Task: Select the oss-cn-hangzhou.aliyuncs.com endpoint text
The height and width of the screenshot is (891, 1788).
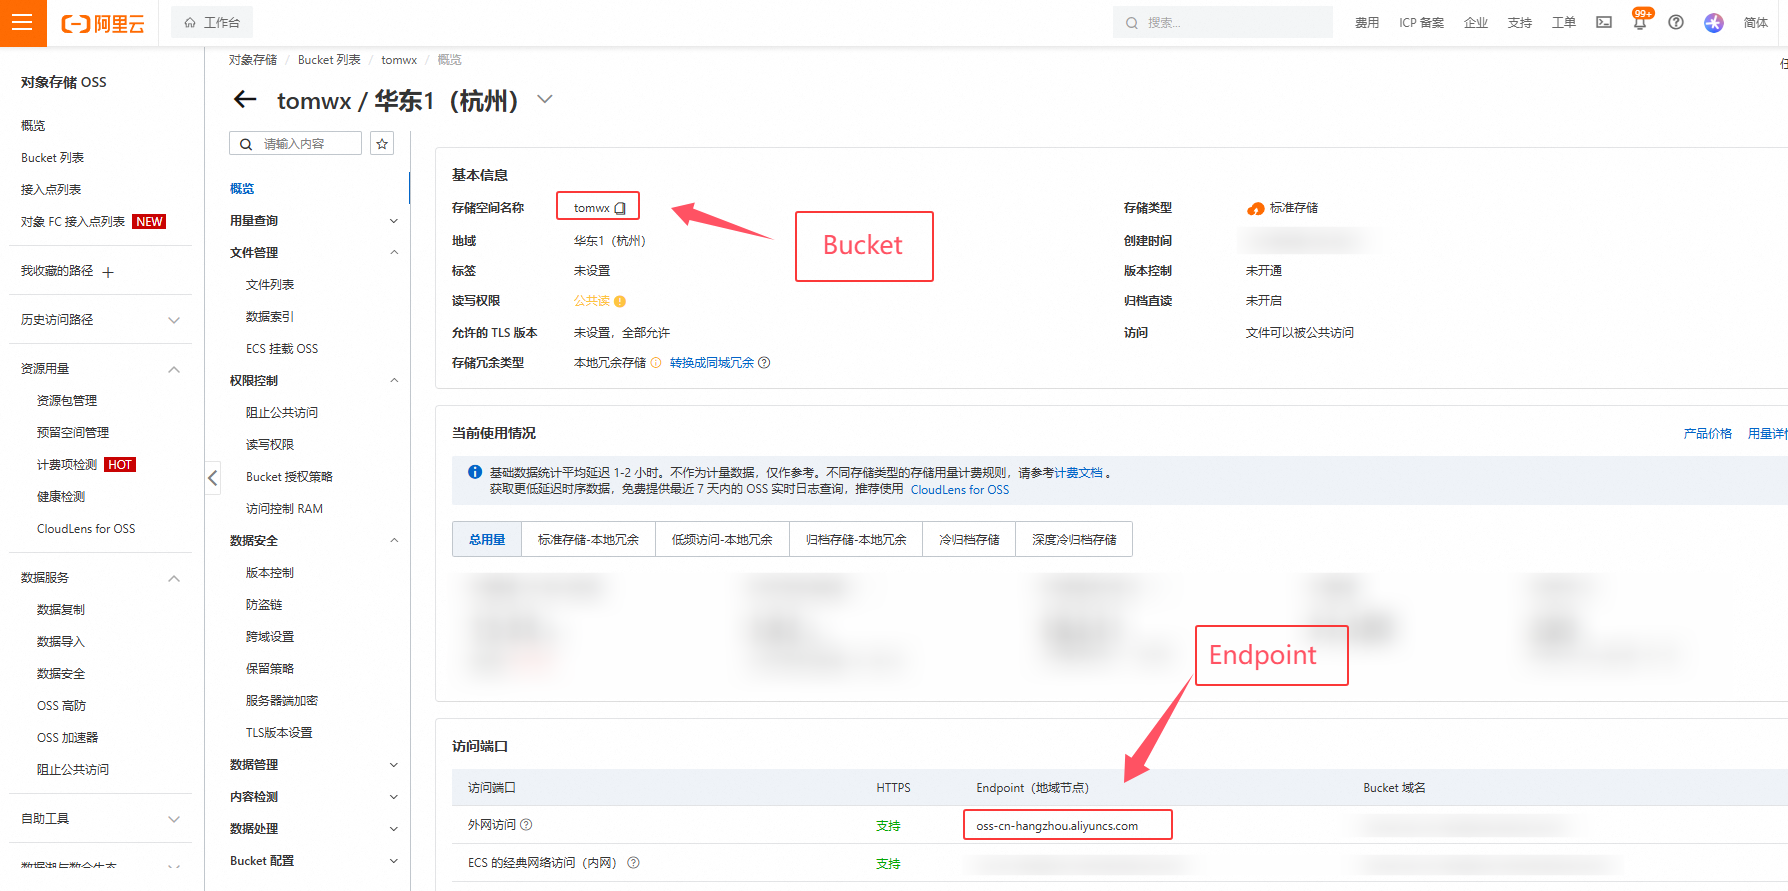Action: (1057, 826)
